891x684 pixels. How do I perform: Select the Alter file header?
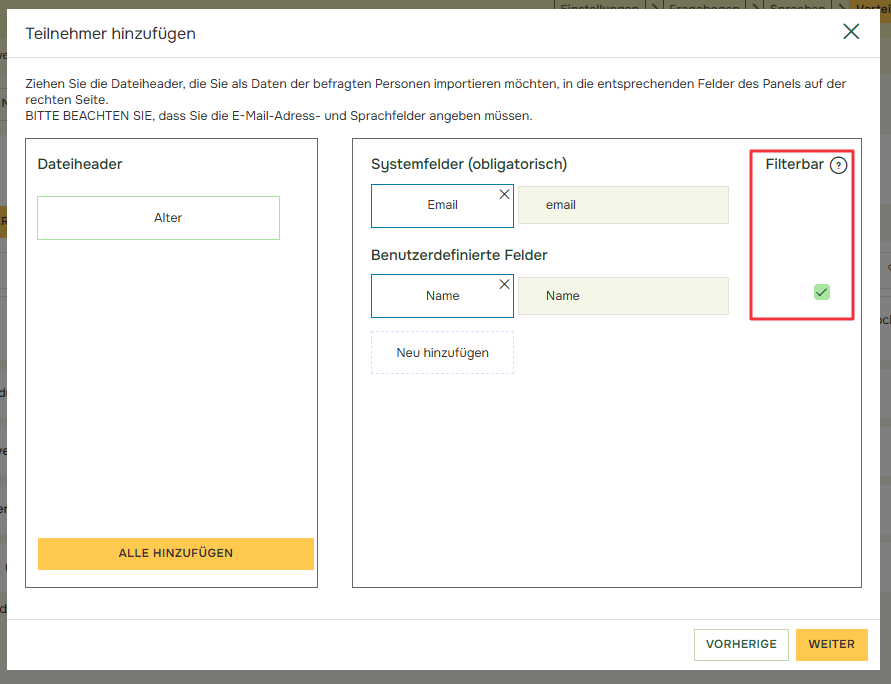(x=159, y=218)
